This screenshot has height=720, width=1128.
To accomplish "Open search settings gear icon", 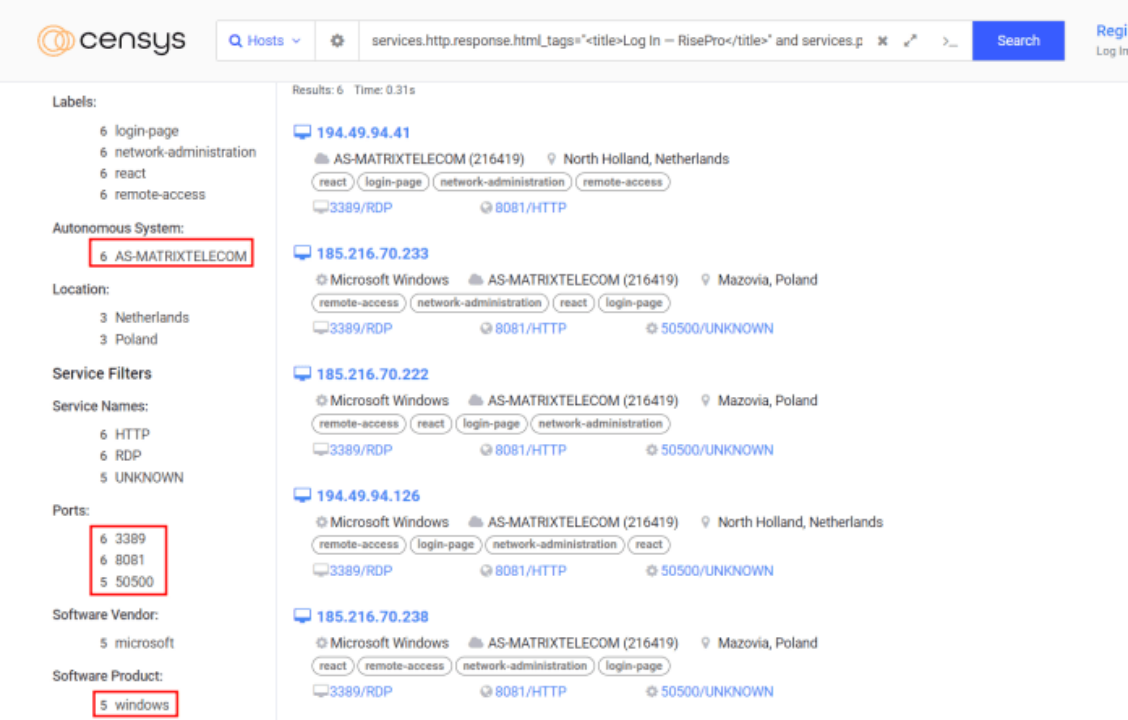I will [337, 41].
